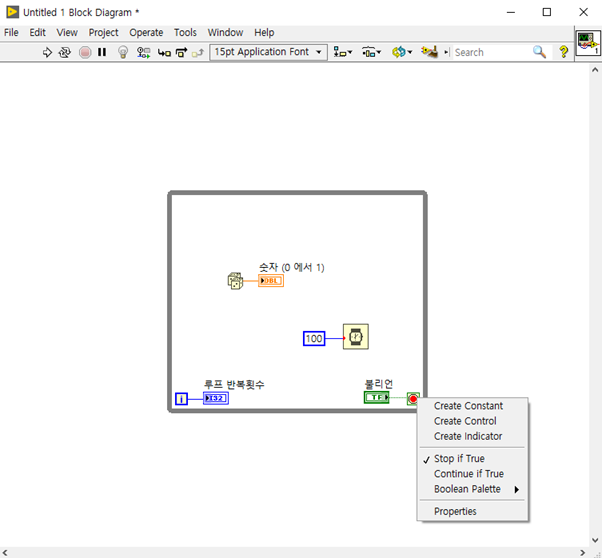This screenshot has width=602, height=558.
Task: Click the 루프 반복횟수 label
Action: [x=234, y=384]
